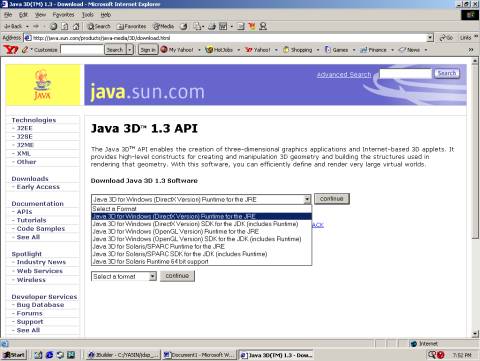
Task: Click the java.sun.com site Search button
Action: click(x=447, y=73)
